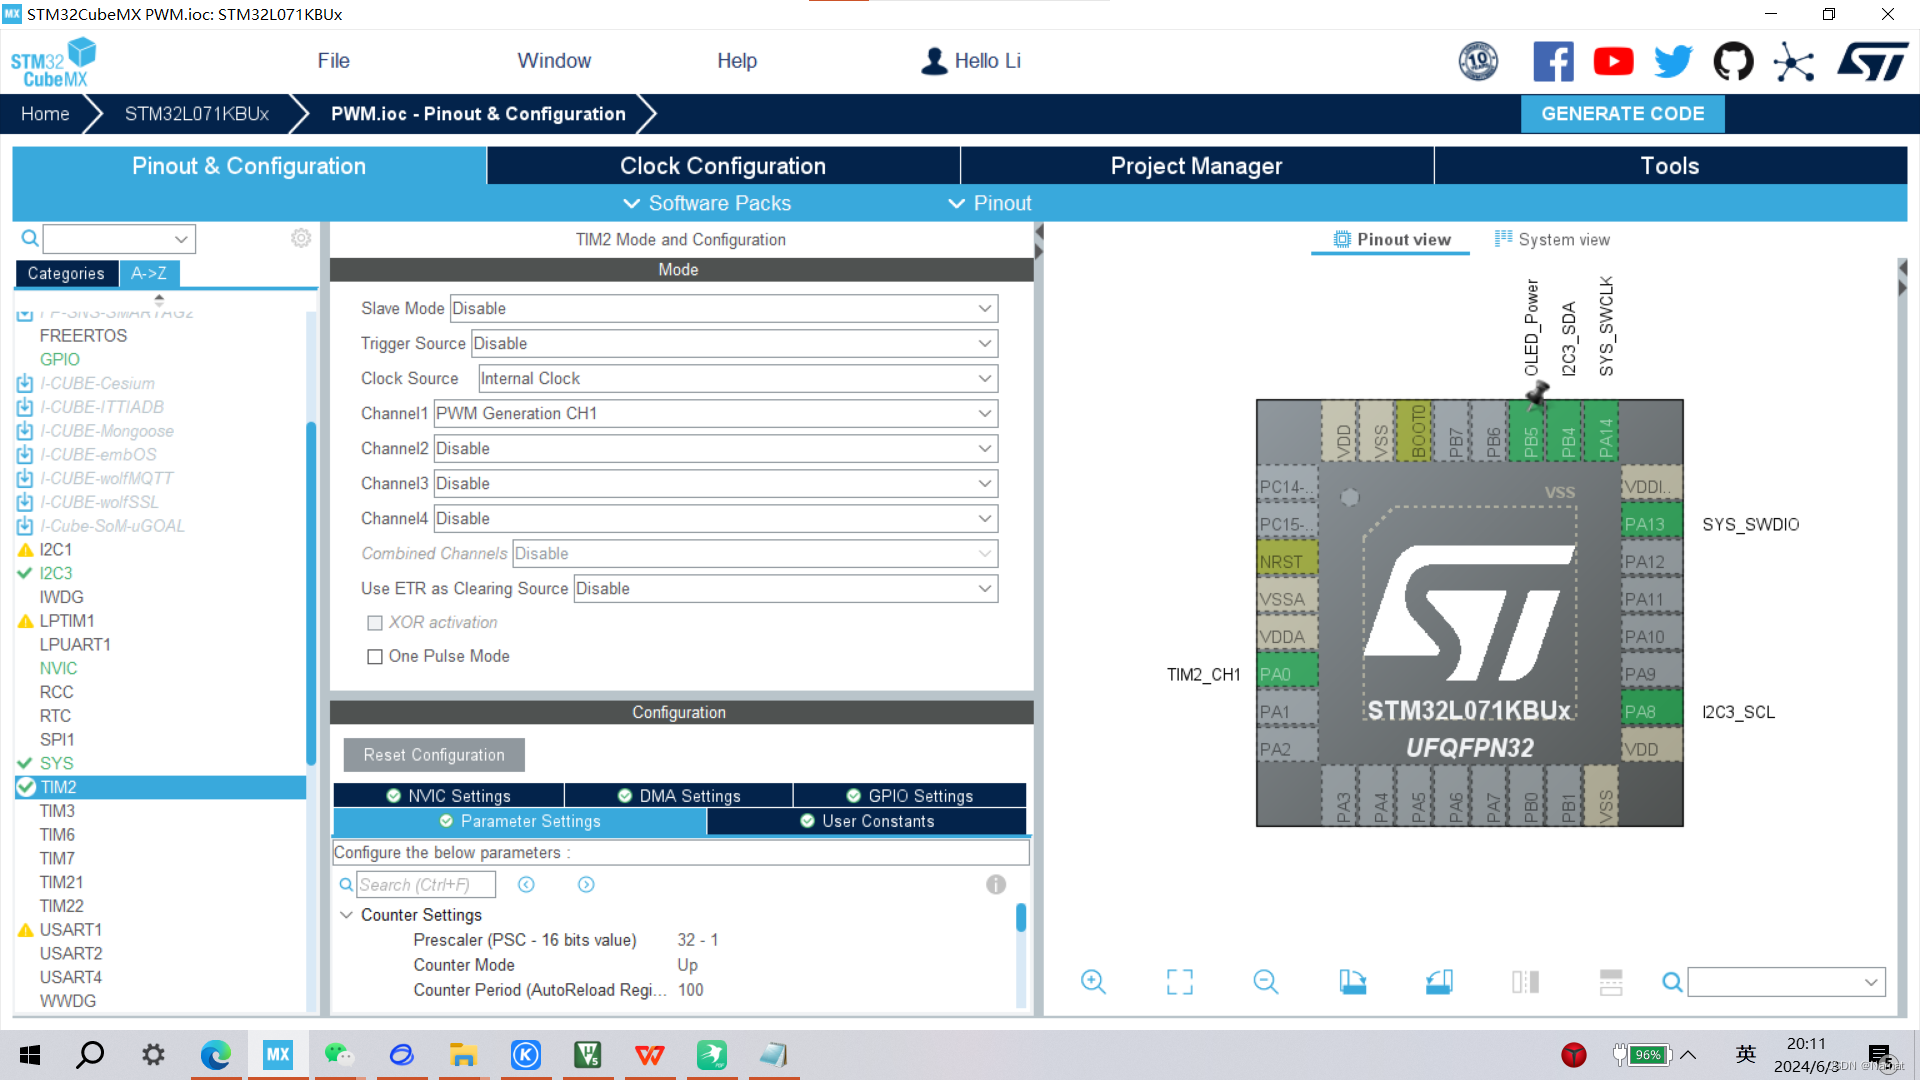Viewport: 1920px width, 1080px height.
Task: Toggle the XOR activation checkbox
Action: [373, 621]
